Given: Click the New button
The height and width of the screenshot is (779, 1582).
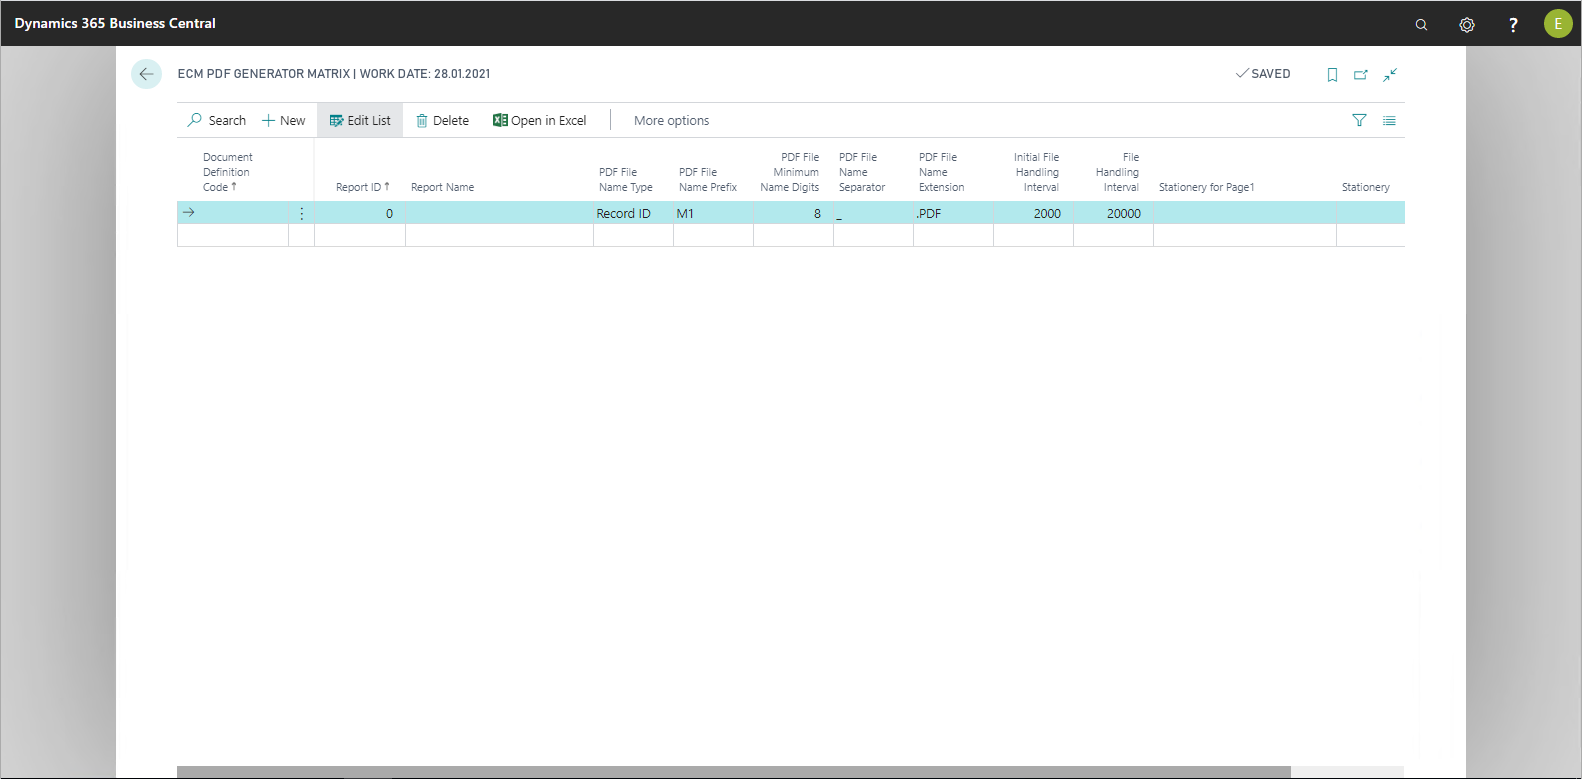Looking at the screenshot, I should 284,120.
